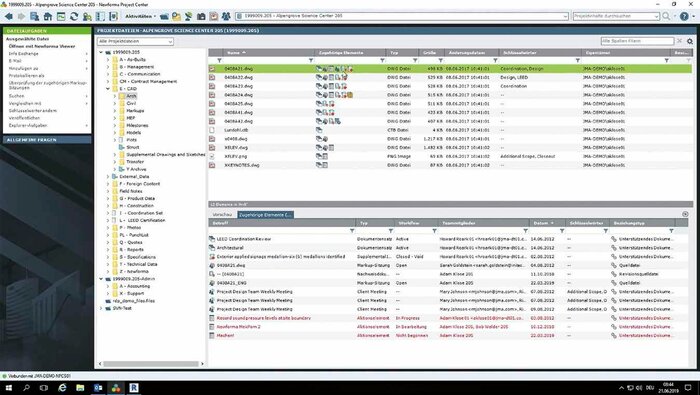The image size is (700, 395).
Task: Click the help question mark icon
Action: [684, 16]
